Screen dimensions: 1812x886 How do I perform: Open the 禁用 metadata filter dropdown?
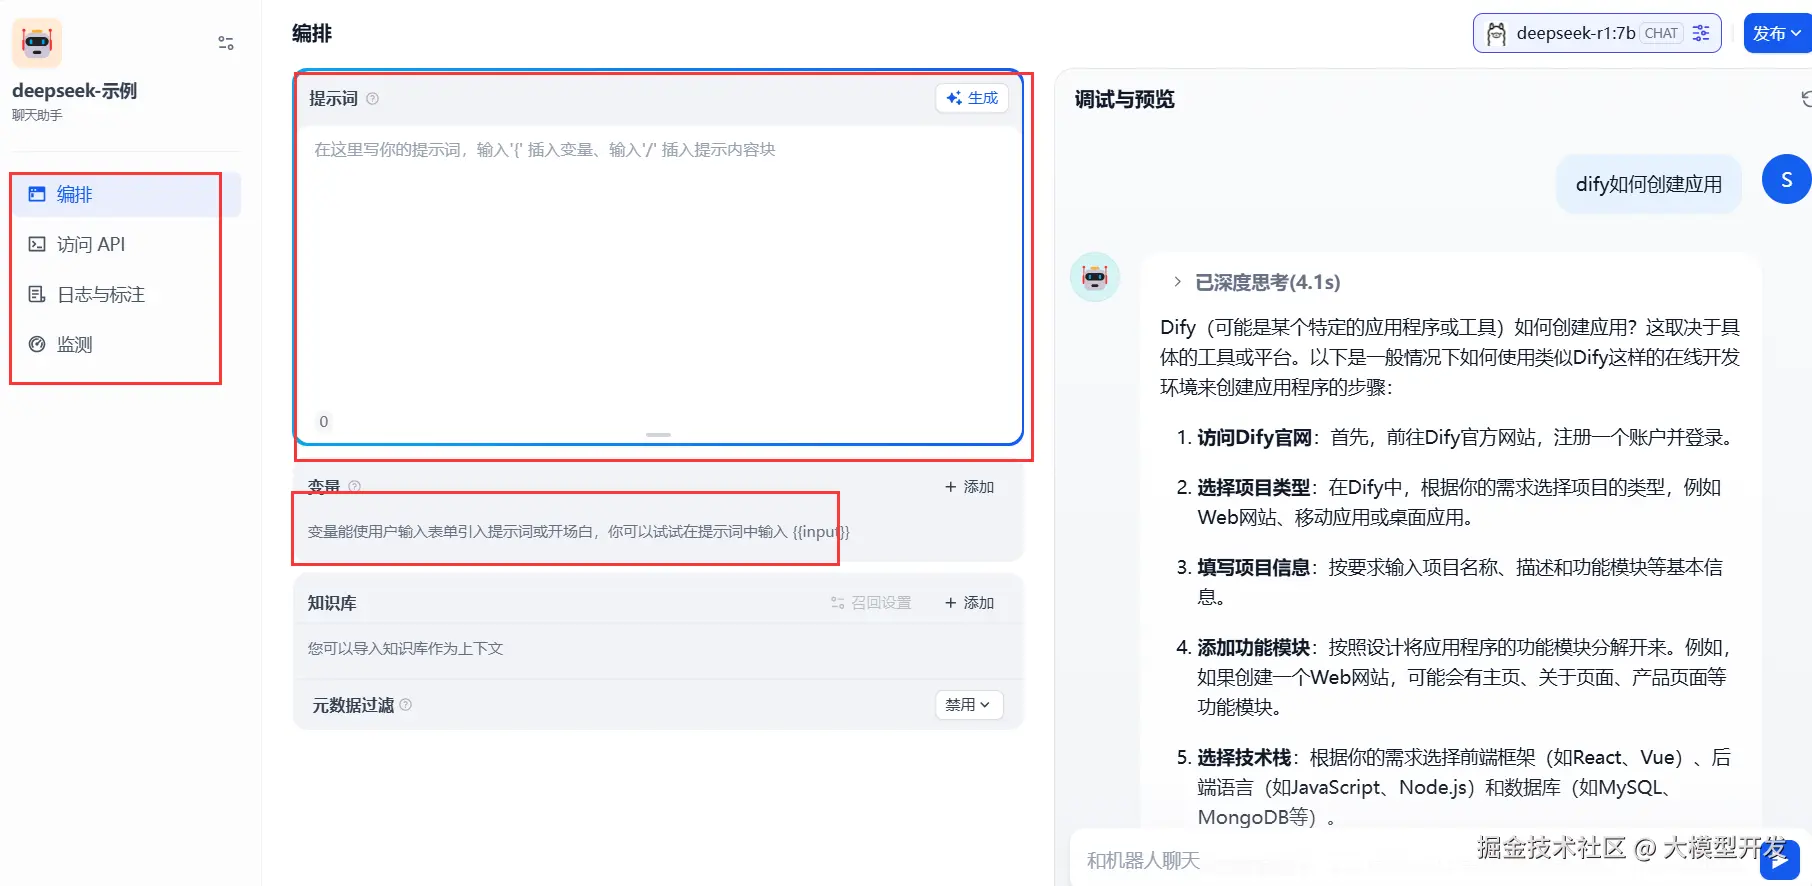pos(968,705)
